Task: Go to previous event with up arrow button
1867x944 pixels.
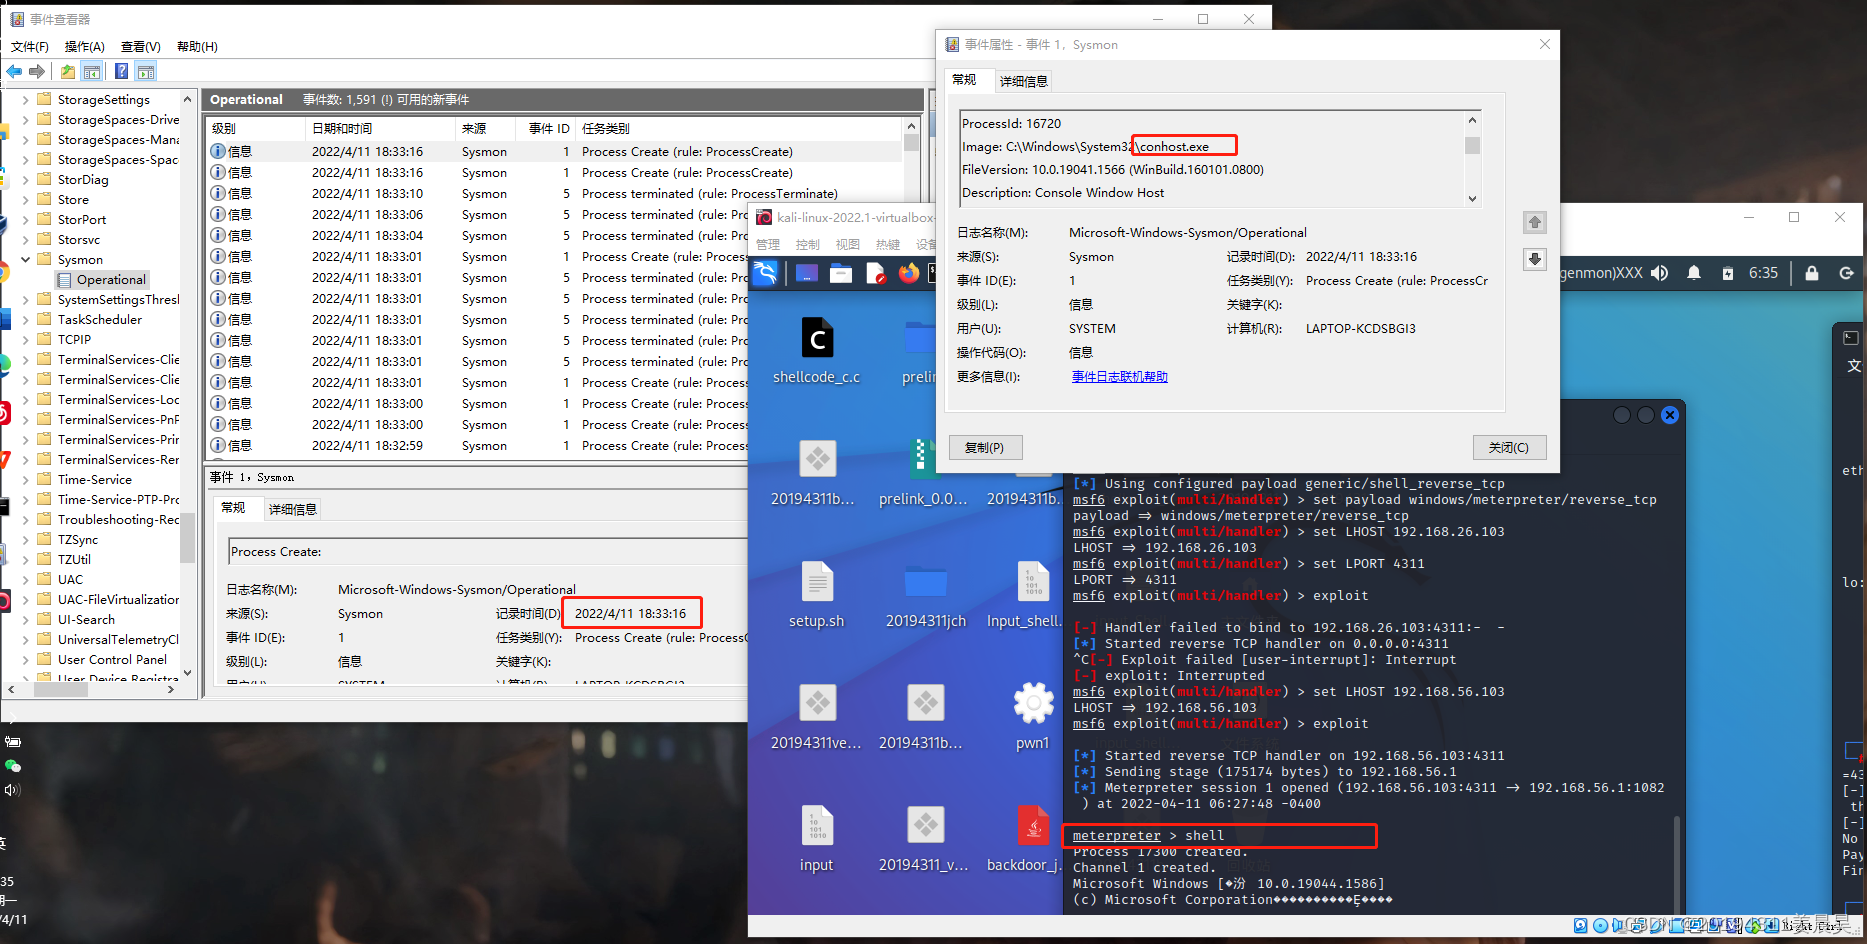Action: click(1535, 222)
